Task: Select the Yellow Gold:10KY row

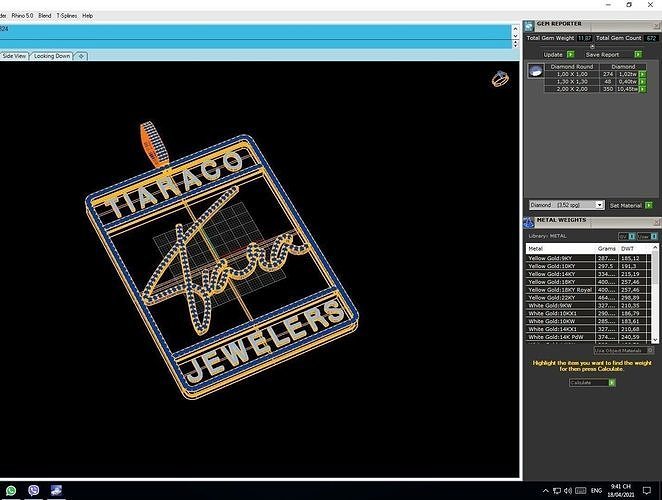Action: [588, 266]
